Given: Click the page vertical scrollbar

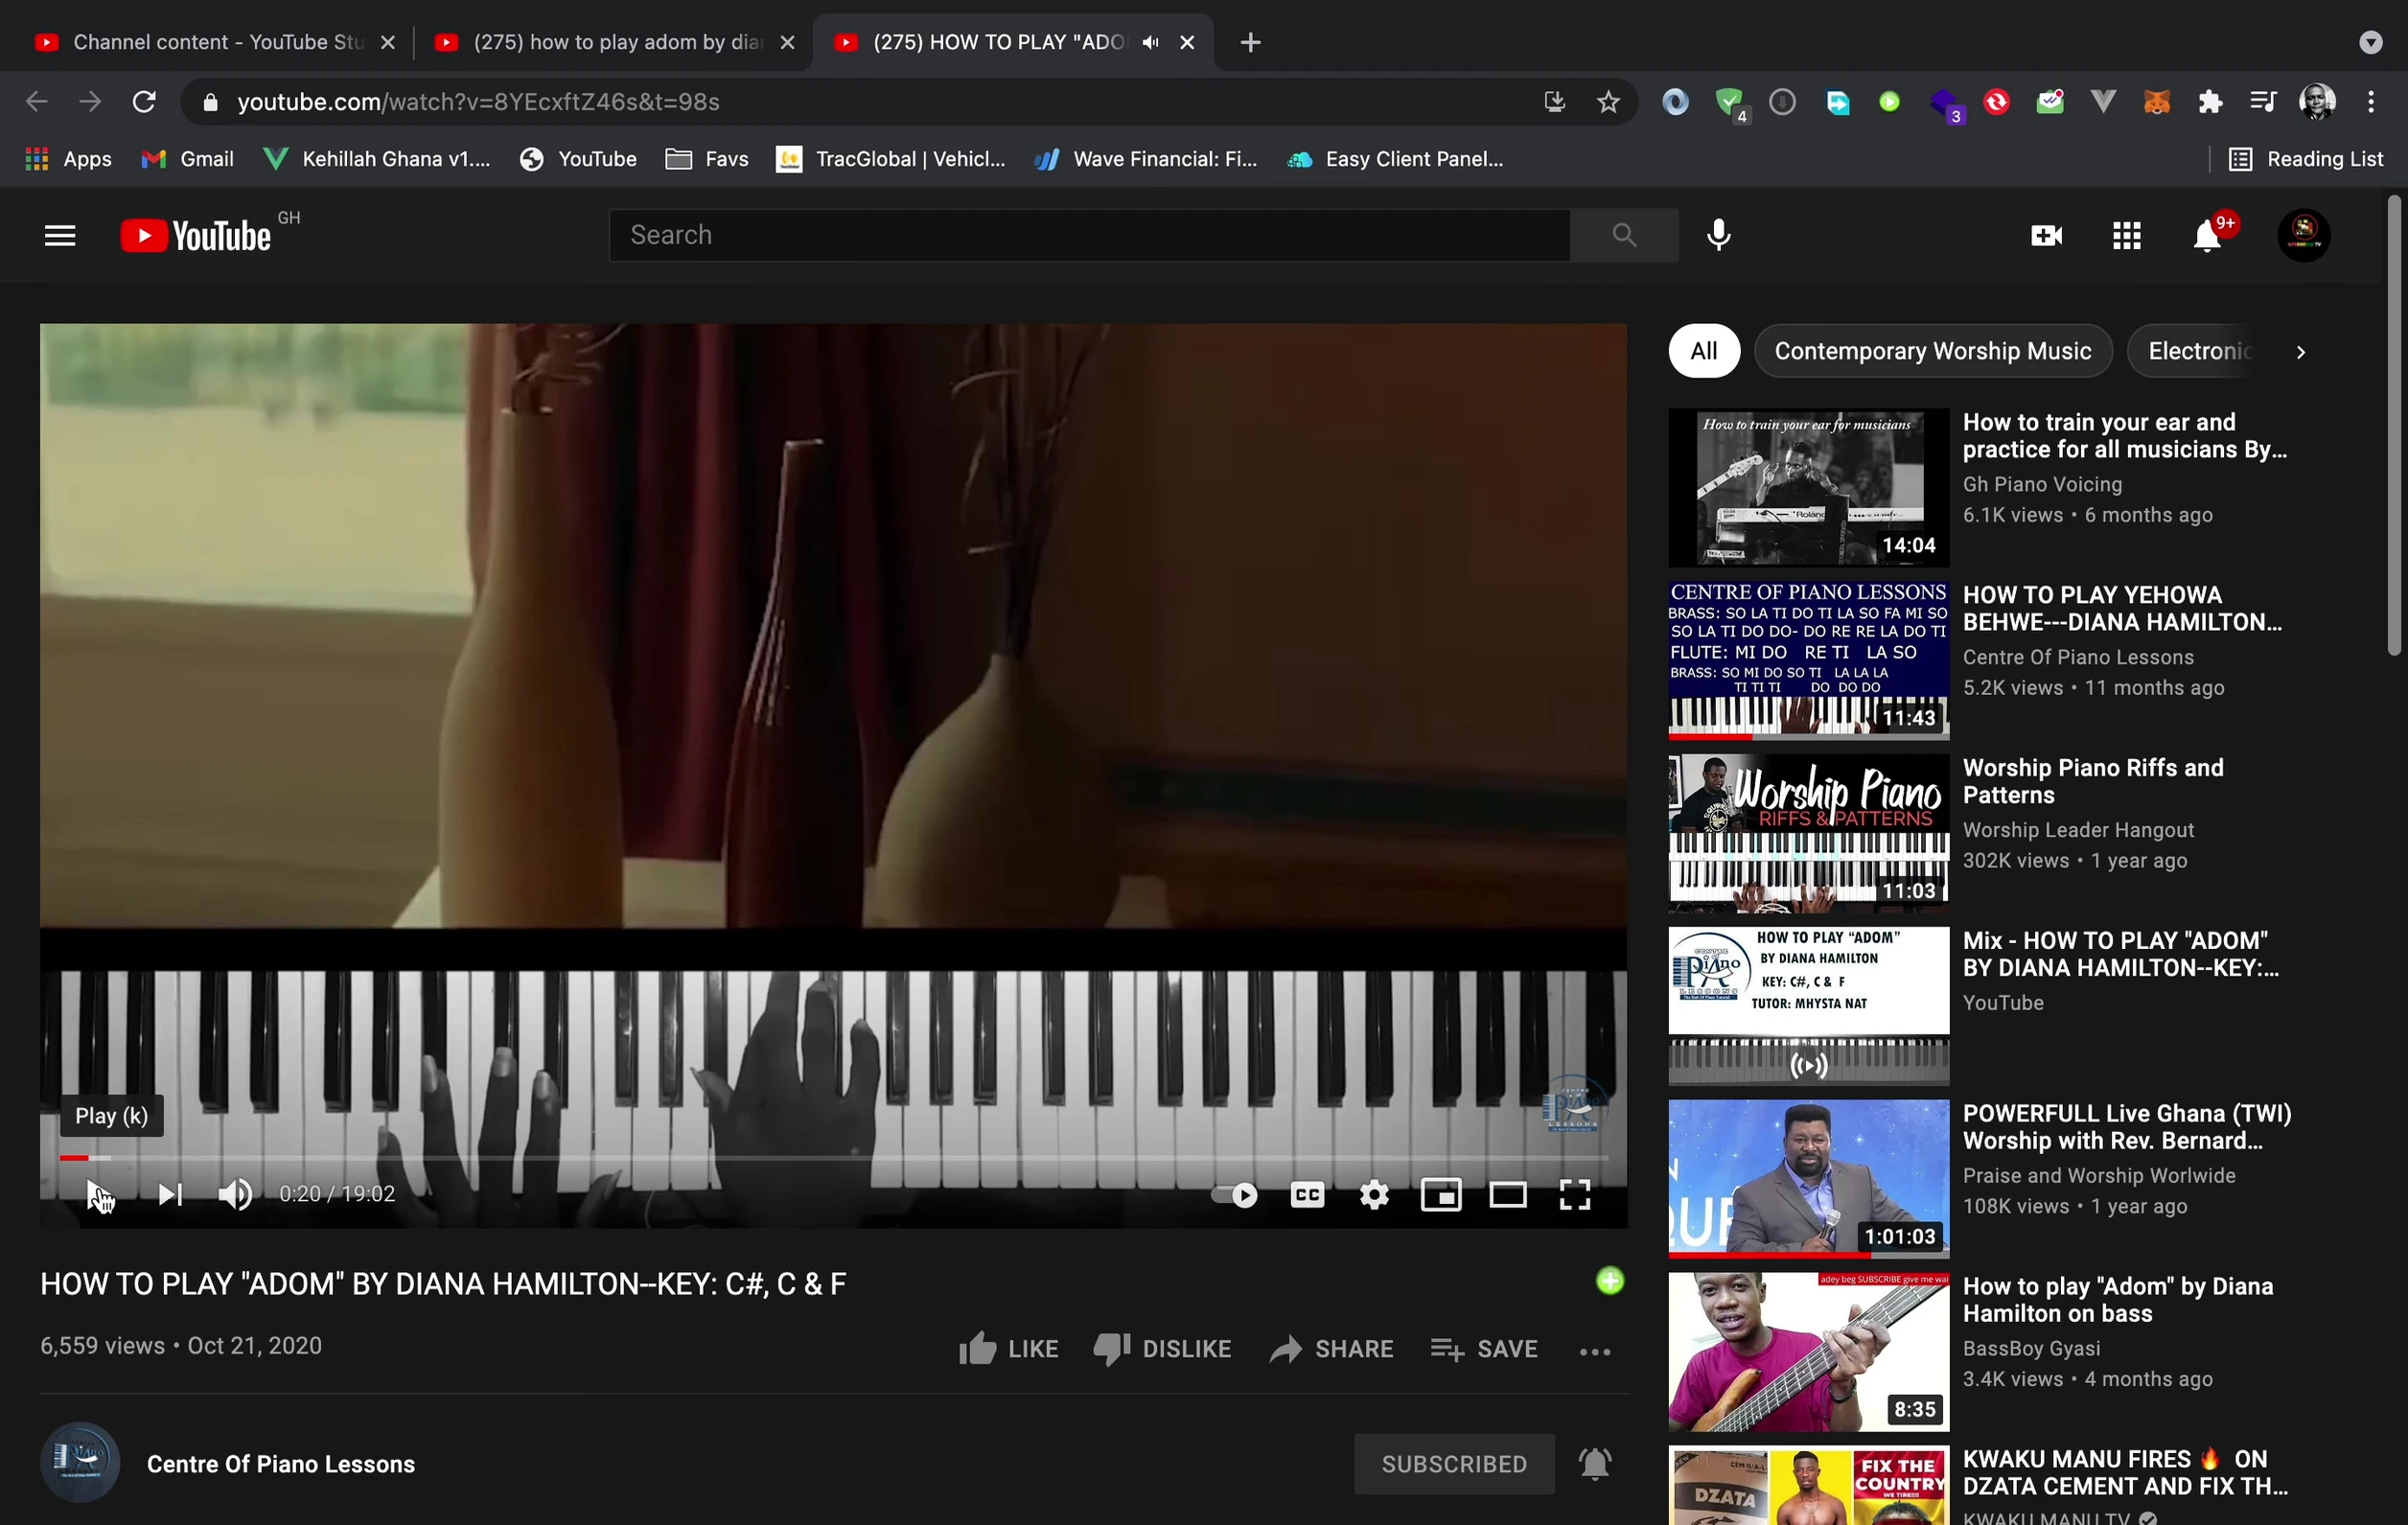Looking at the screenshot, I should click(2394, 426).
